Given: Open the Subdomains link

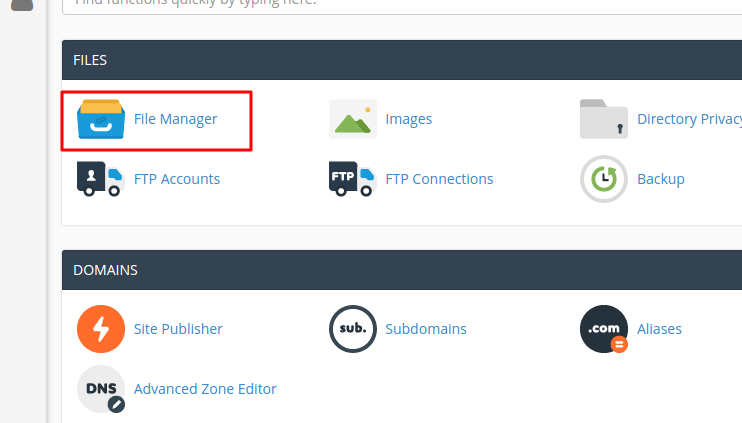Looking at the screenshot, I should pos(426,329).
